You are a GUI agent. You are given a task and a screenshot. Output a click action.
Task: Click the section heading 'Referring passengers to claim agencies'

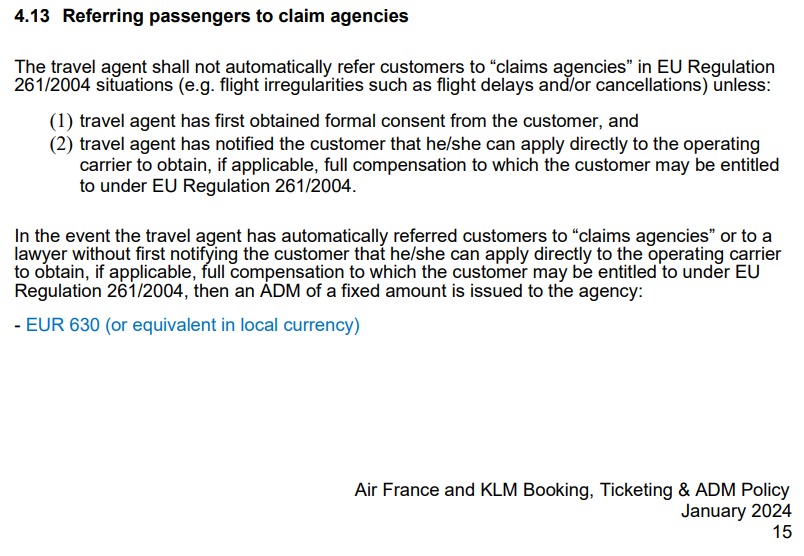pos(235,16)
